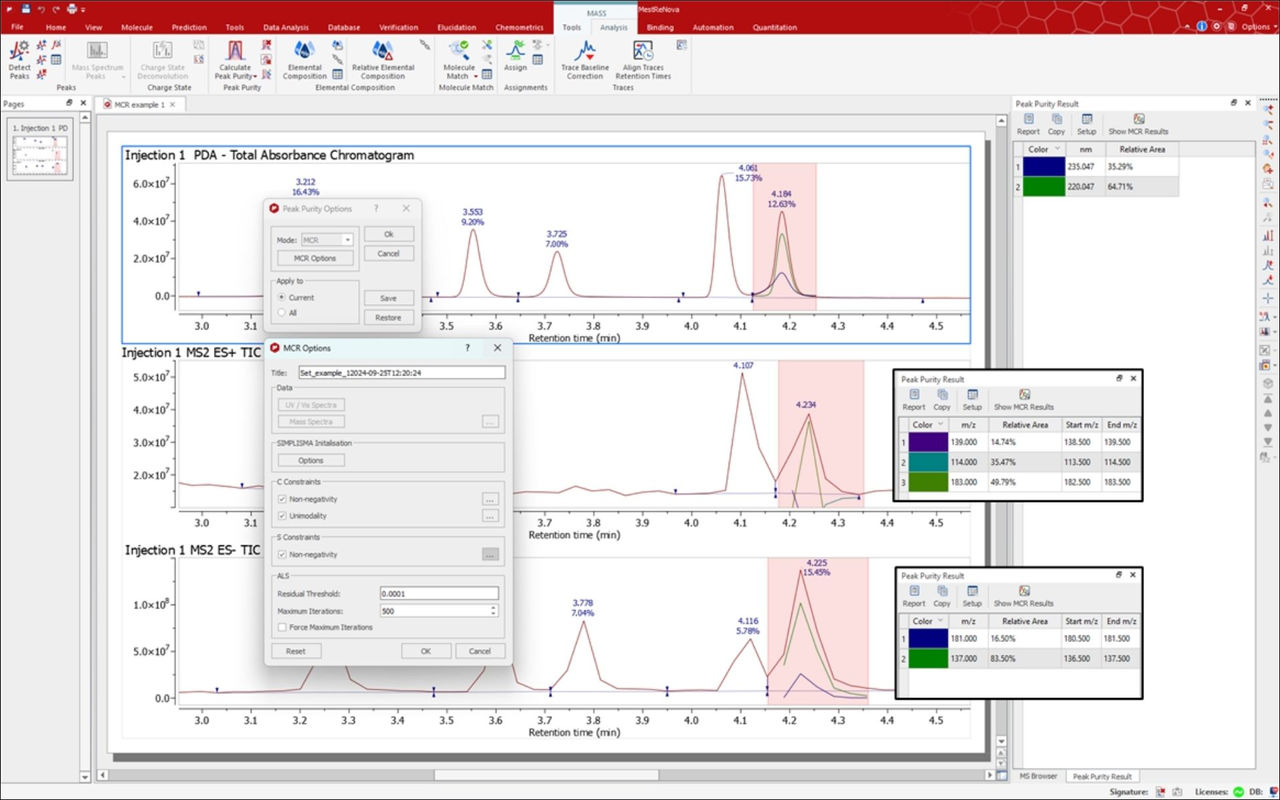The image size is (1280, 800).
Task: Open Relative Elemental Composition
Action: (383, 59)
